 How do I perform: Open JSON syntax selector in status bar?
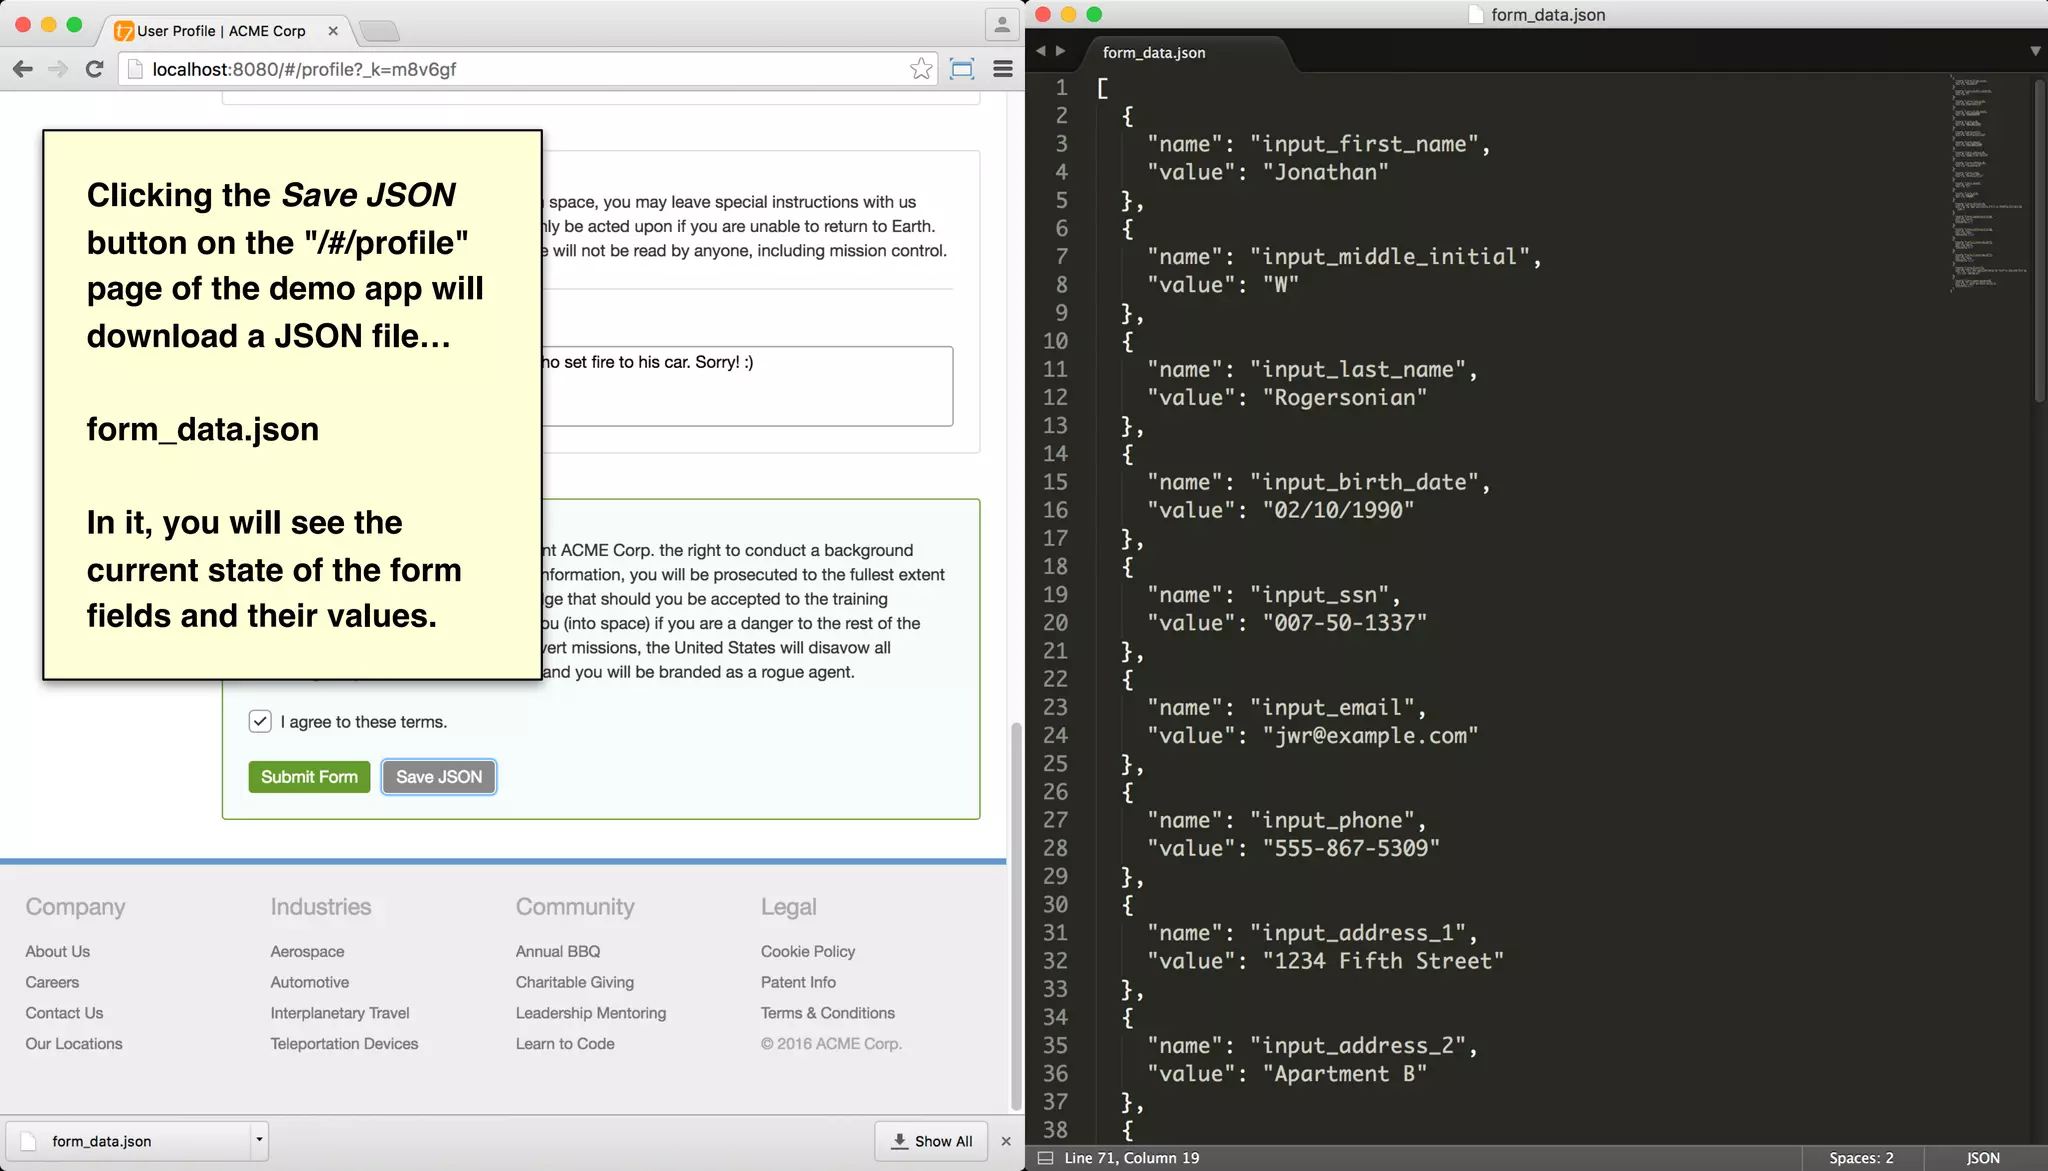1983,1158
